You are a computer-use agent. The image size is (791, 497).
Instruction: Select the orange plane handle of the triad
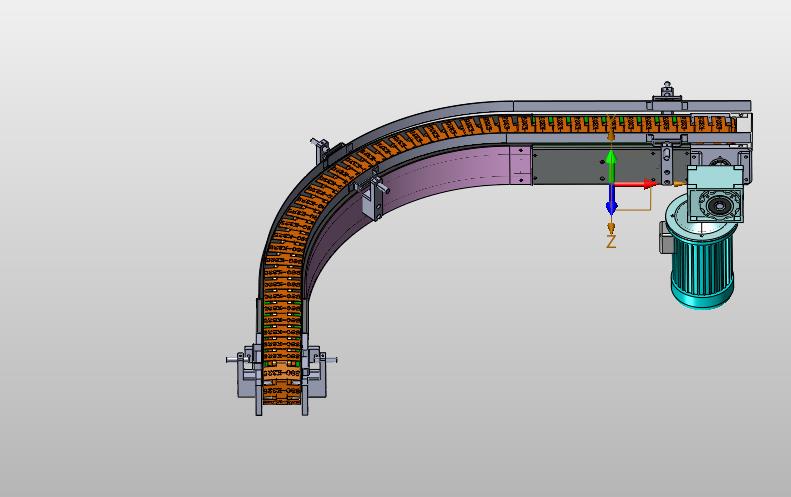click(x=634, y=198)
